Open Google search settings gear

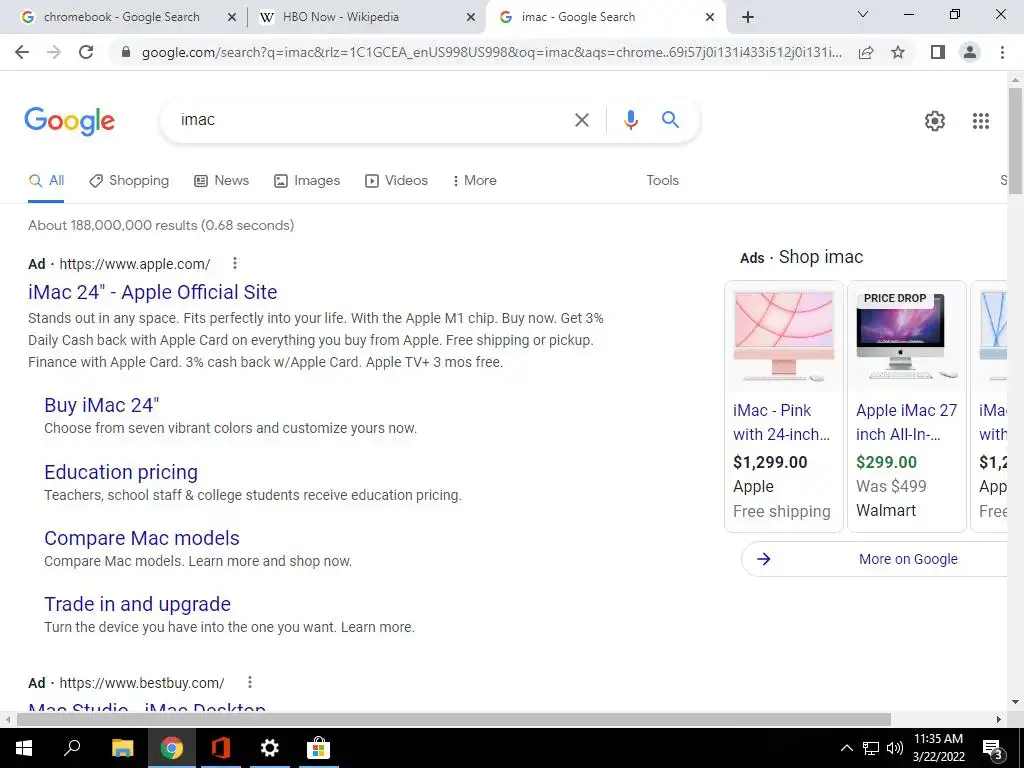click(935, 121)
